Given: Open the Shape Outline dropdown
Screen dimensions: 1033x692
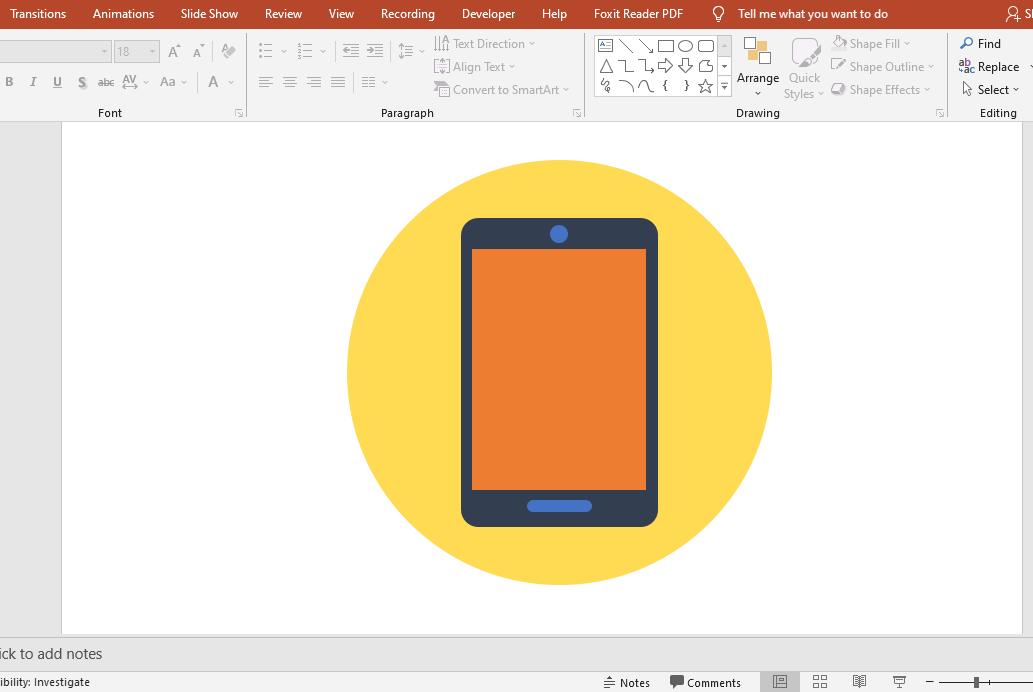Looking at the screenshot, I should coord(882,66).
